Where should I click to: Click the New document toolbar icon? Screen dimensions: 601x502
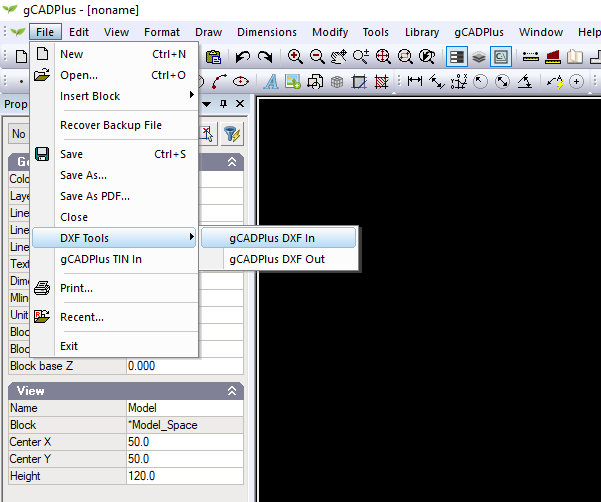point(21,57)
